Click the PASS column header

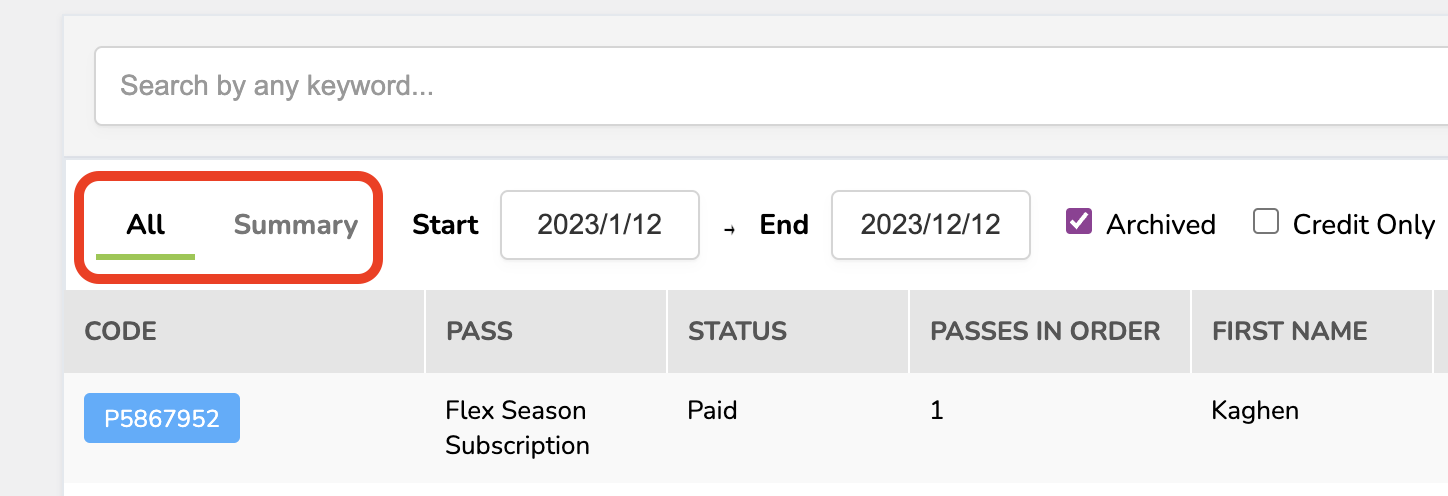pos(479,331)
